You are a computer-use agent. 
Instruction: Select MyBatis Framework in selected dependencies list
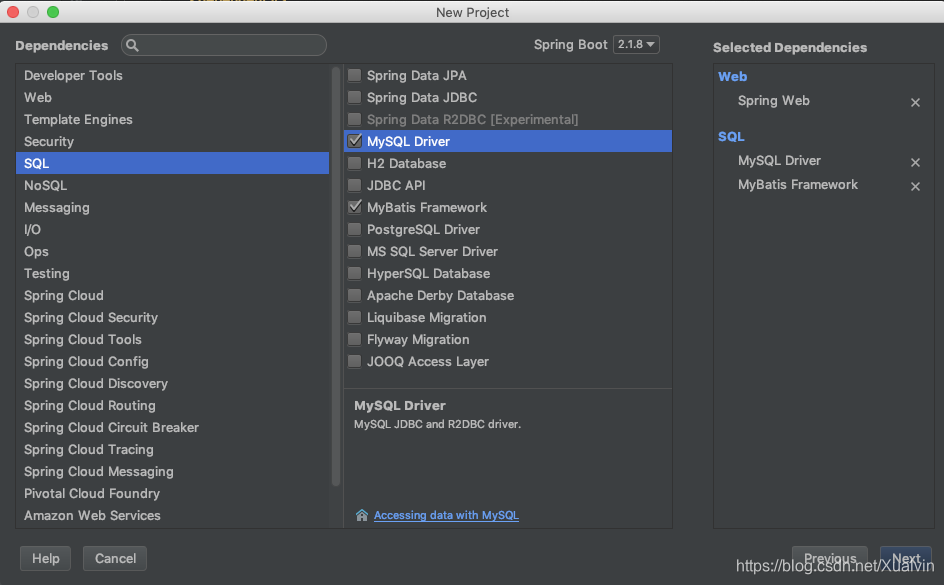798,185
